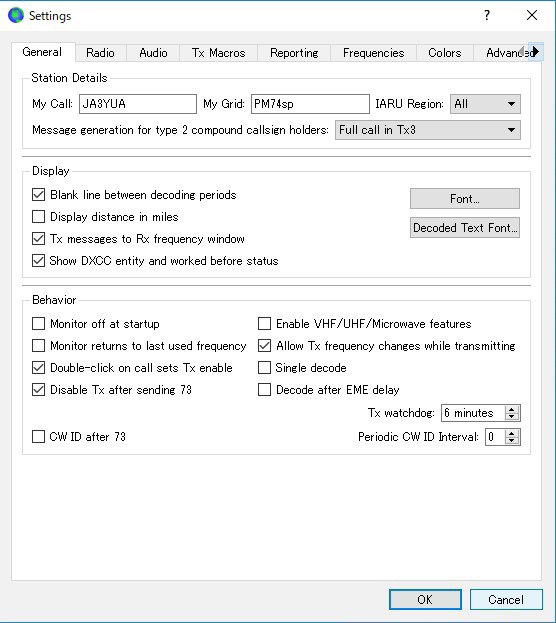Decrease Tx watchdog minutes with down arrow
The height and width of the screenshot is (623, 556).
(512, 417)
